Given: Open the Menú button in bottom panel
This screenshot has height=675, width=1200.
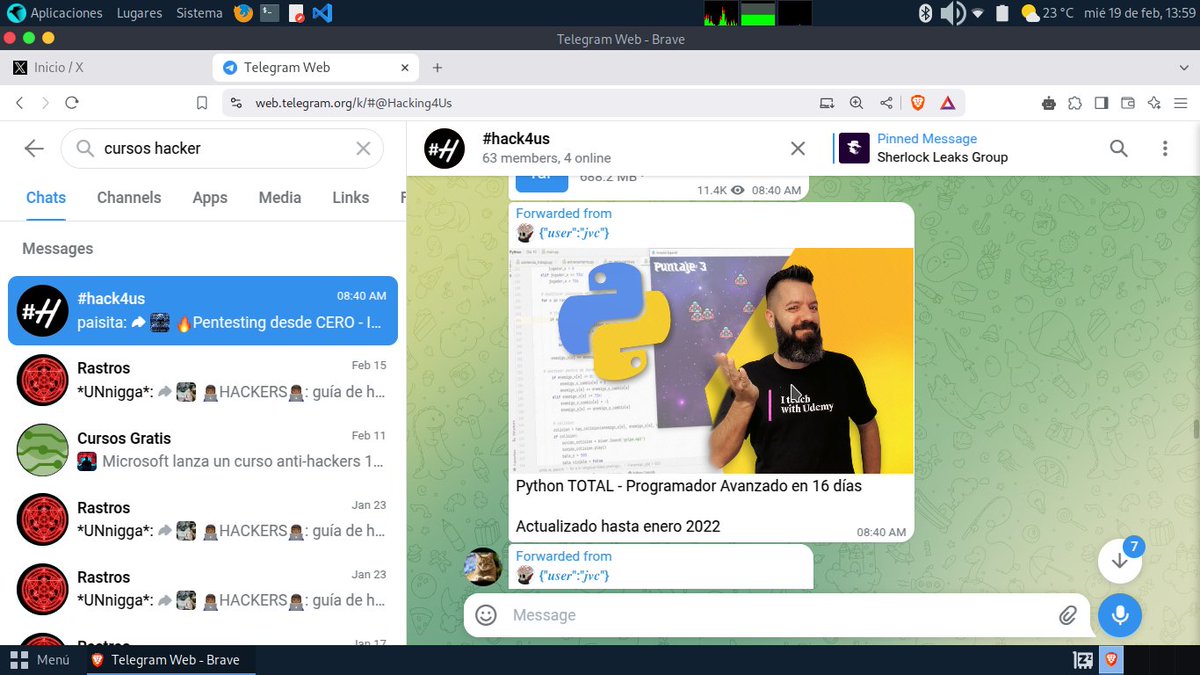Looking at the screenshot, I should (40, 660).
